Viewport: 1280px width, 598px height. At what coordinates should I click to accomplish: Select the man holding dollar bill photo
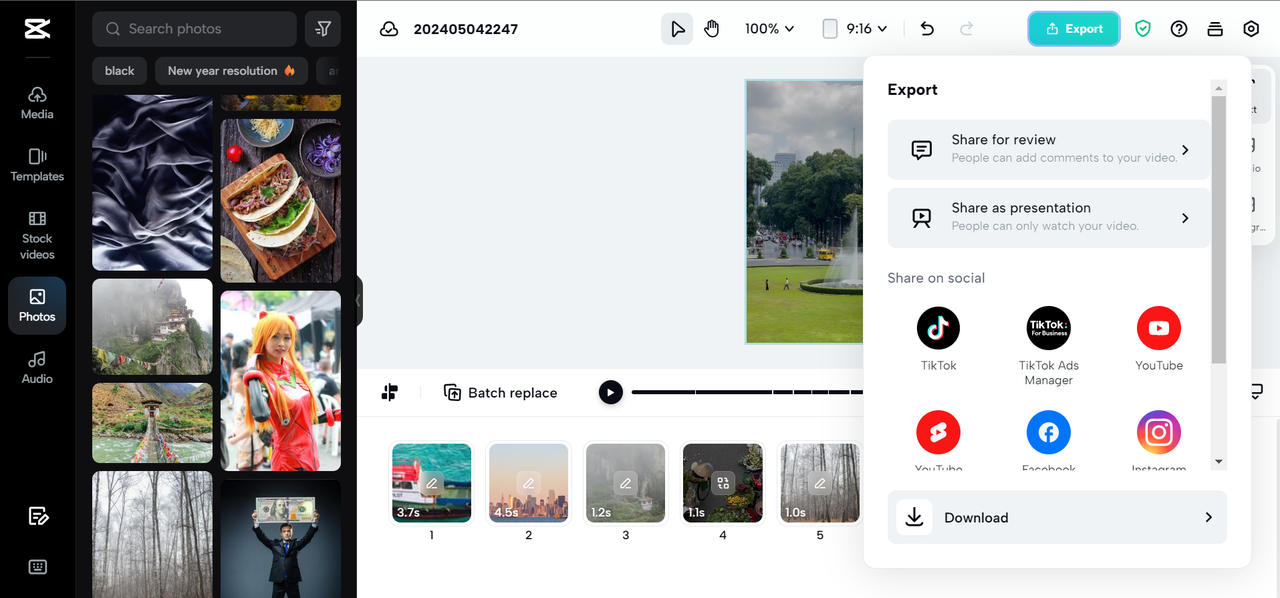281,538
